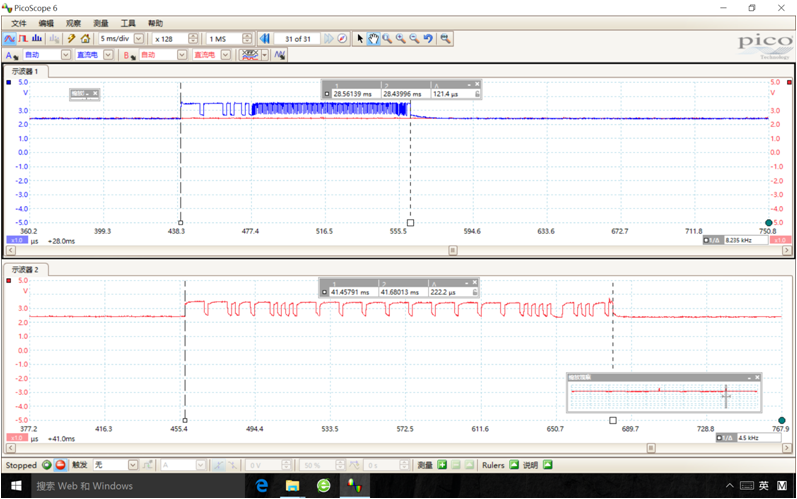Open the 工具 menu
The width and height of the screenshot is (797, 499).
point(128,23)
